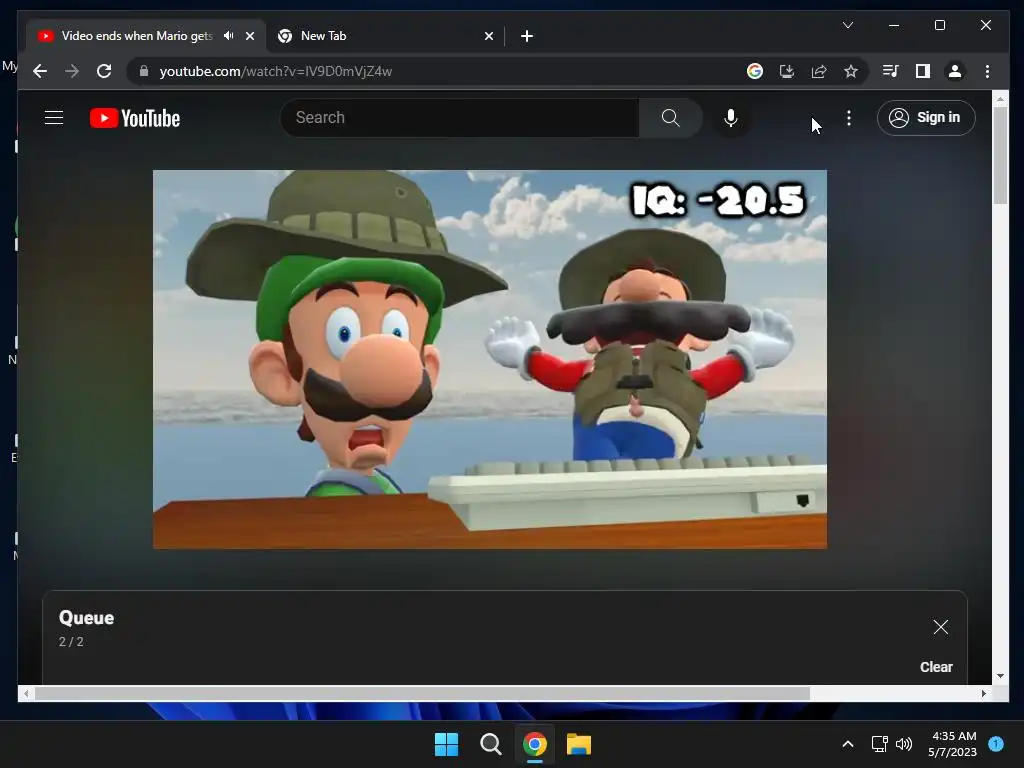Click the video player frame
1024x768 pixels.
pos(490,359)
